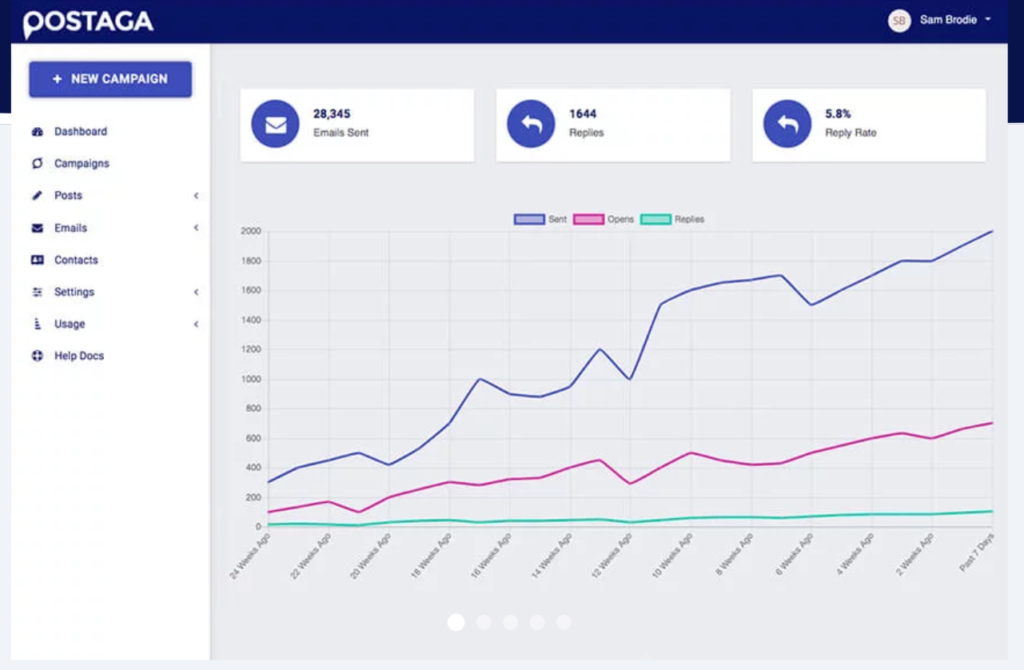Expand the Posts submenu chevron
The width and height of the screenshot is (1024, 670).
point(196,195)
